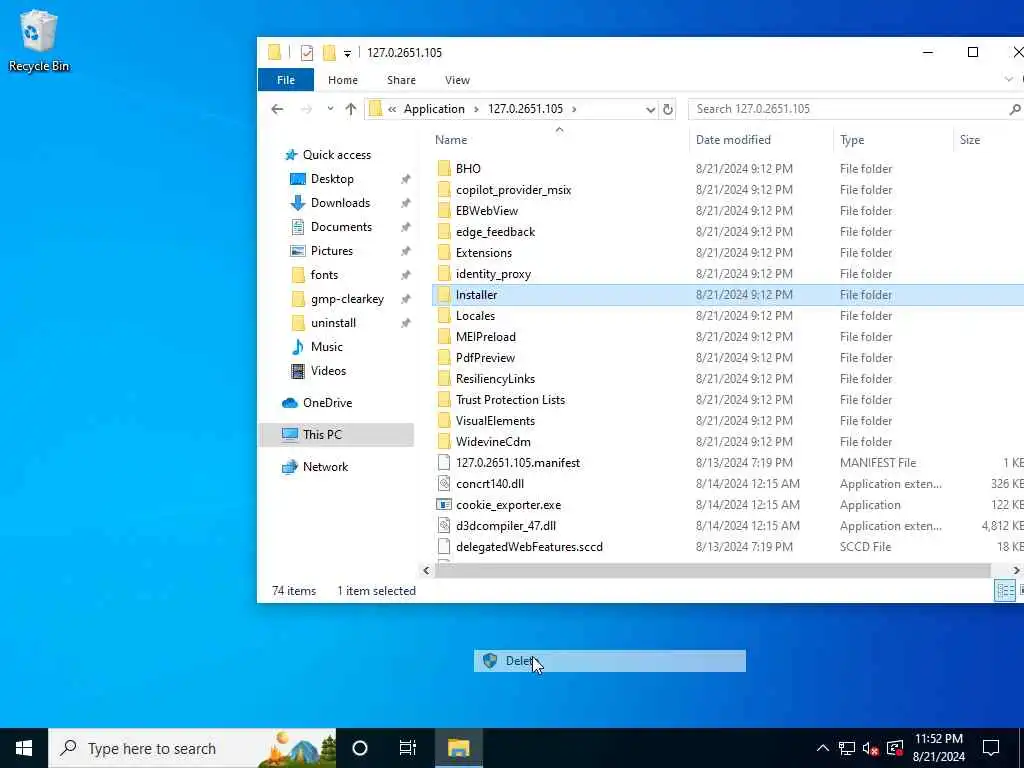Go up one folder level arrow

[x=351, y=109]
